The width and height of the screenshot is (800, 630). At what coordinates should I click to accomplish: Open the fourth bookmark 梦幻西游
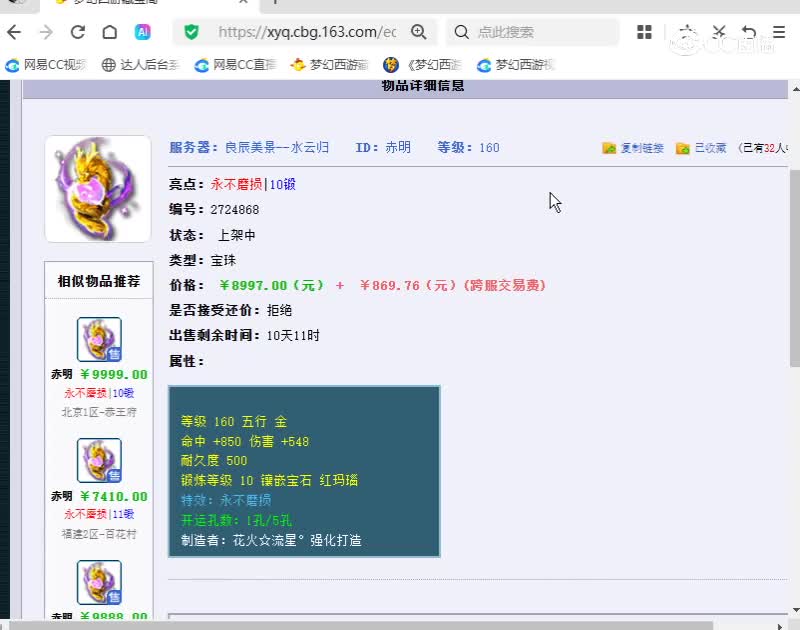click(329, 65)
